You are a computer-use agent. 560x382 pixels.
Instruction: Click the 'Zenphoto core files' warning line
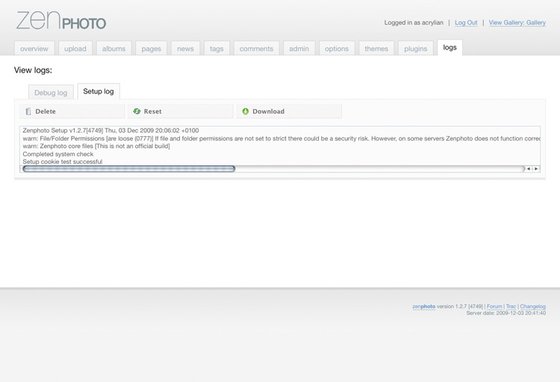[96, 146]
